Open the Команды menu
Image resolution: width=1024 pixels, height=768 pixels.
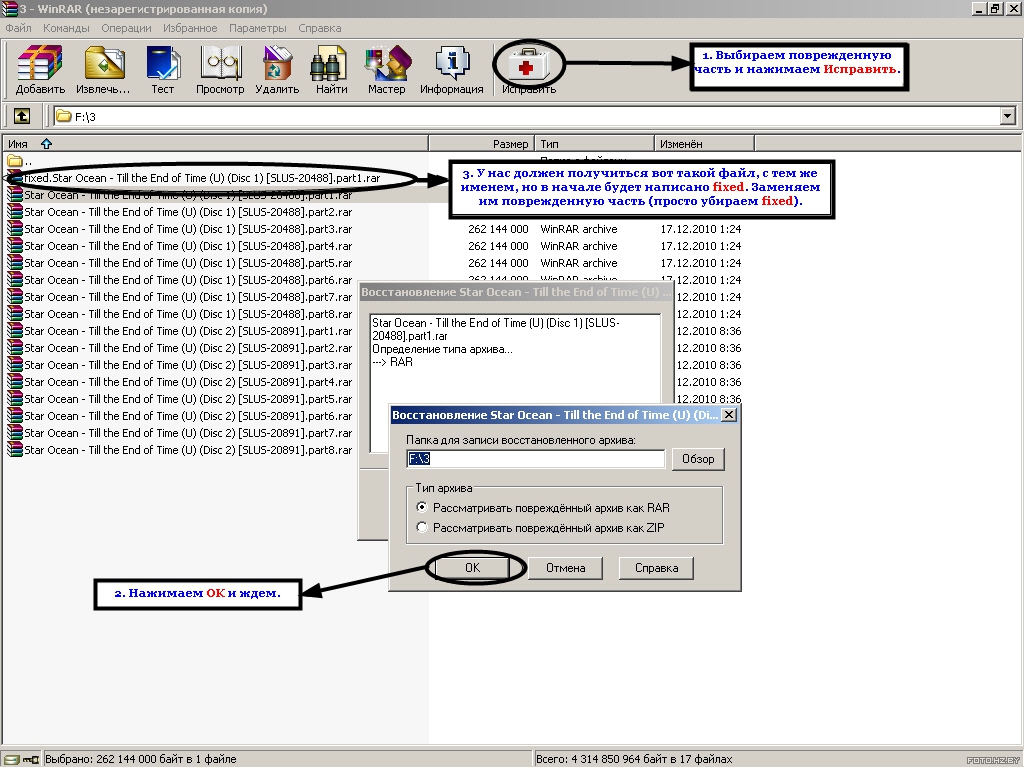coord(66,28)
